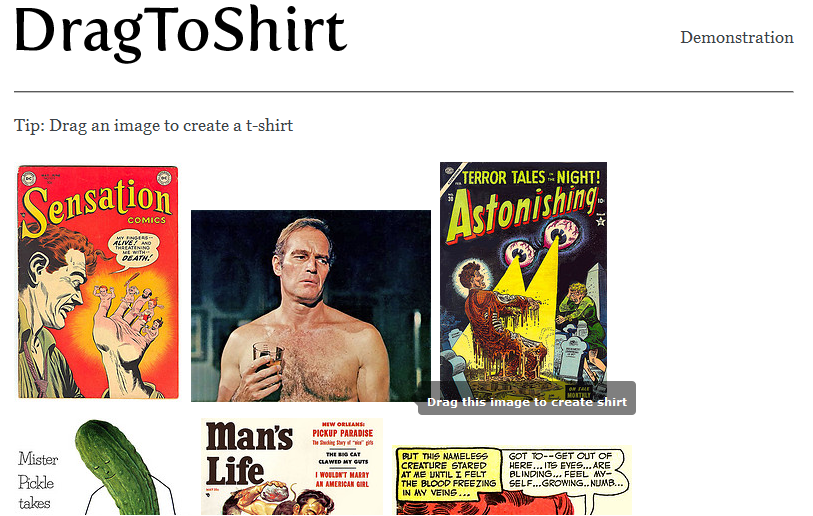The width and height of the screenshot is (813, 516).
Task: Click the DragToShirt site title
Action: 180,31
